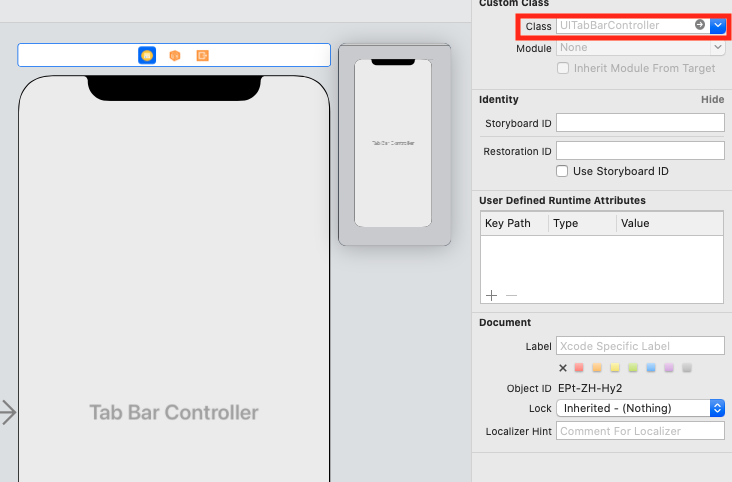Click the large Tab Bar Controller label

tap(174, 412)
